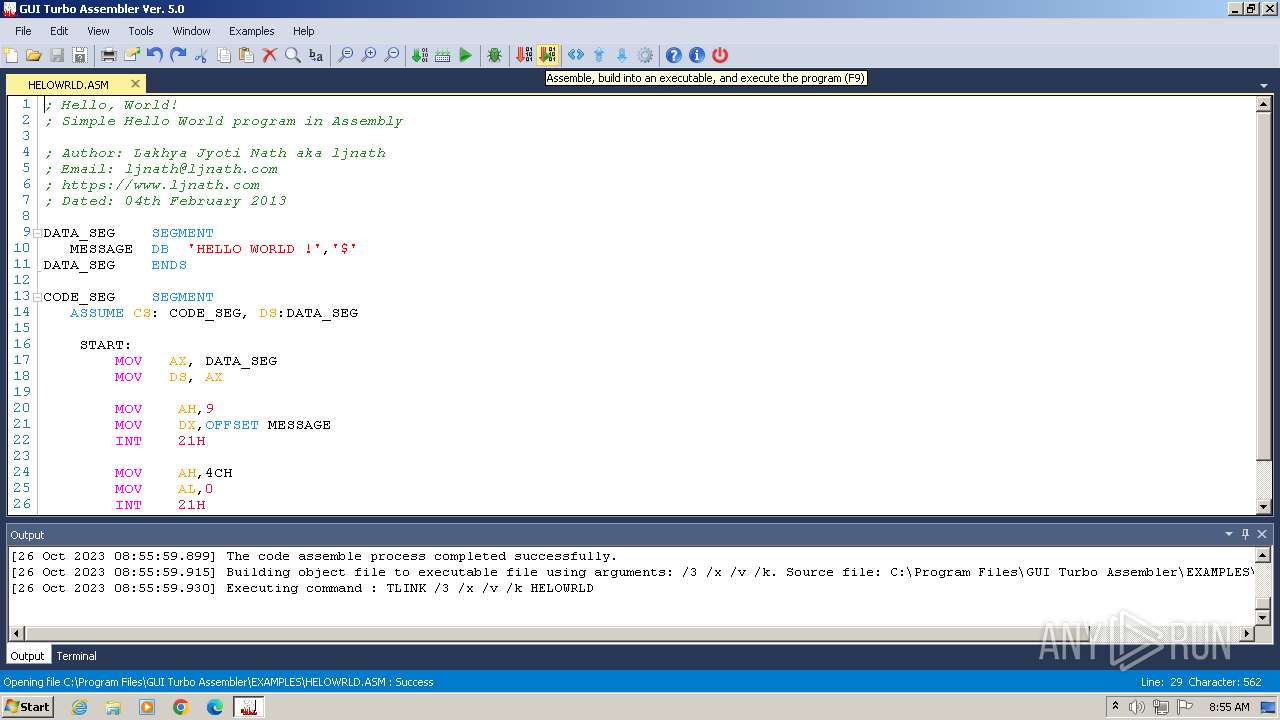Click the blue code brackets icon
1280x720 pixels.
click(x=576, y=55)
